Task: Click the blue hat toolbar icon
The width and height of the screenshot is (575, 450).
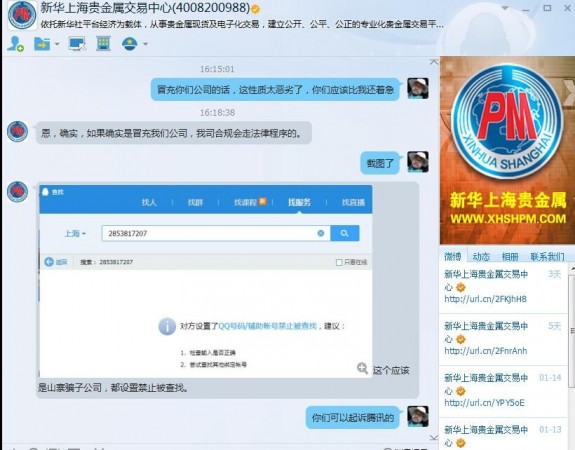Action: coord(129,44)
